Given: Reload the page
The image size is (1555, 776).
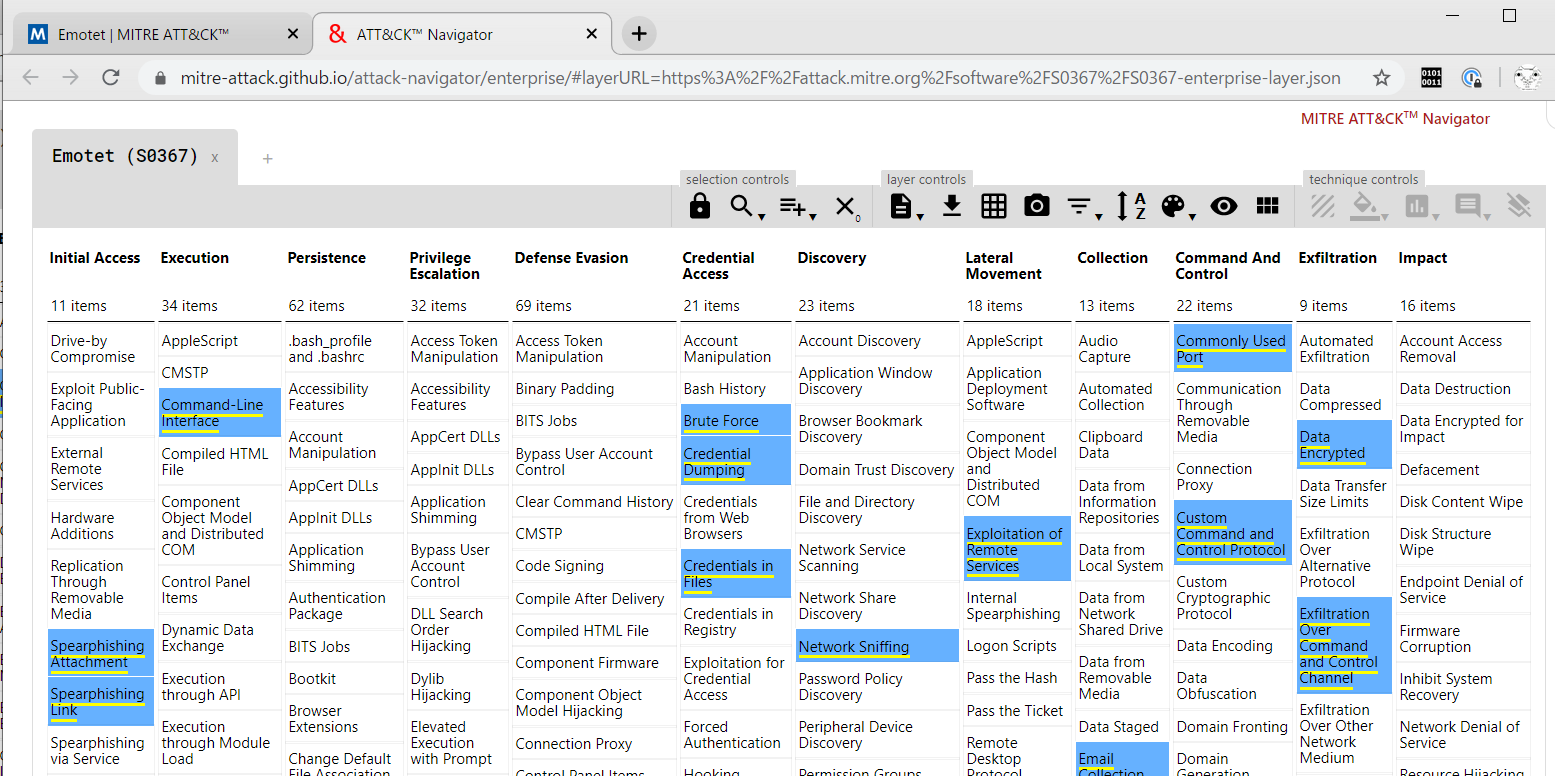Looking at the screenshot, I should click(111, 77).
